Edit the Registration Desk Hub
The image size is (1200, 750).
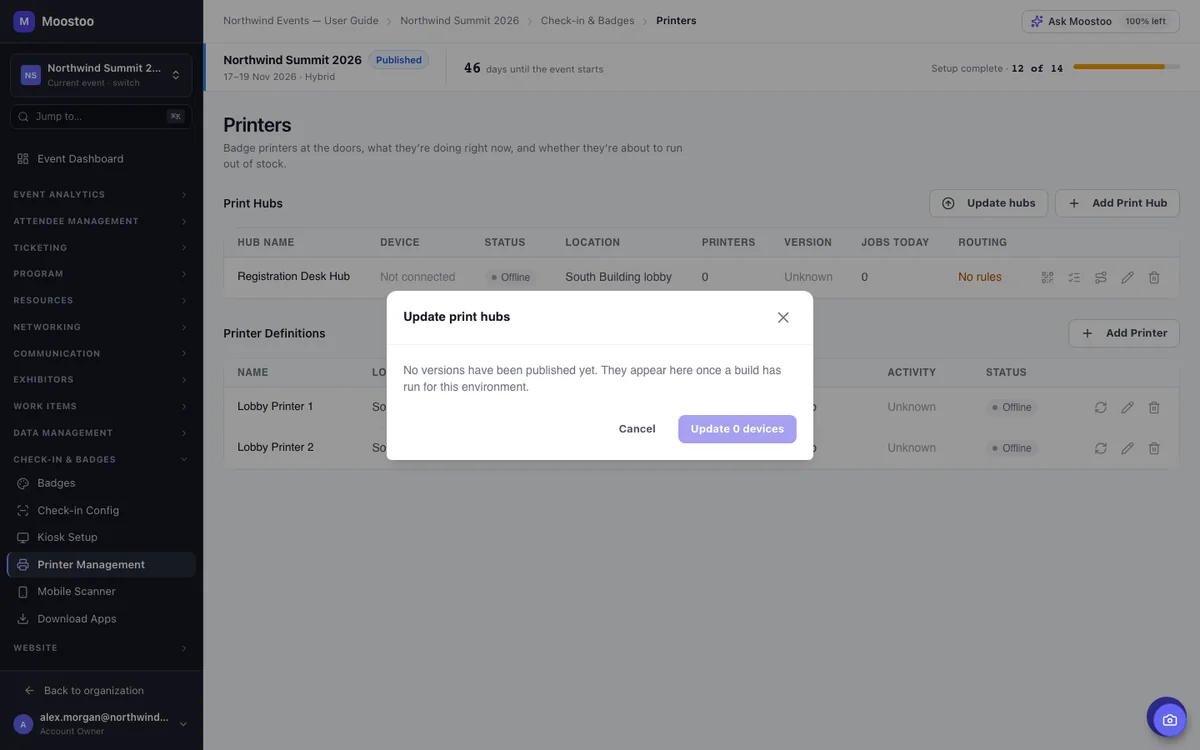[1127, 277]
